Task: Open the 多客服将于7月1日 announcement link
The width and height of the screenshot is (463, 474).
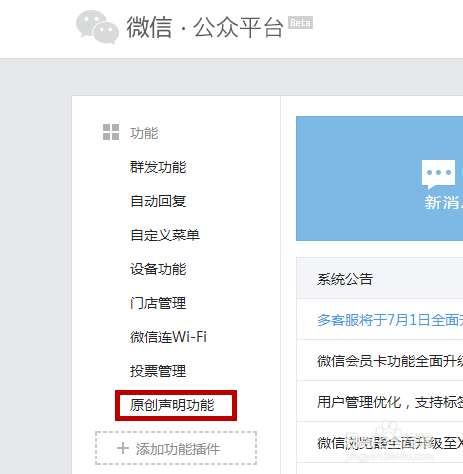Action: click(390, 320)
